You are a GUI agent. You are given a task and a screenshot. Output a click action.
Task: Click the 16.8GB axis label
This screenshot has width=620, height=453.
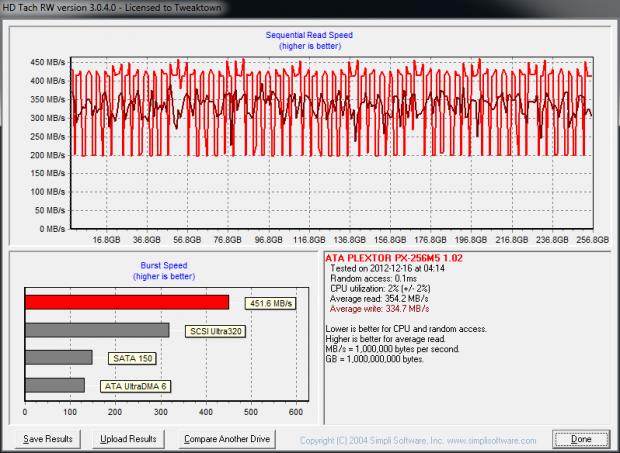point(106,240)
